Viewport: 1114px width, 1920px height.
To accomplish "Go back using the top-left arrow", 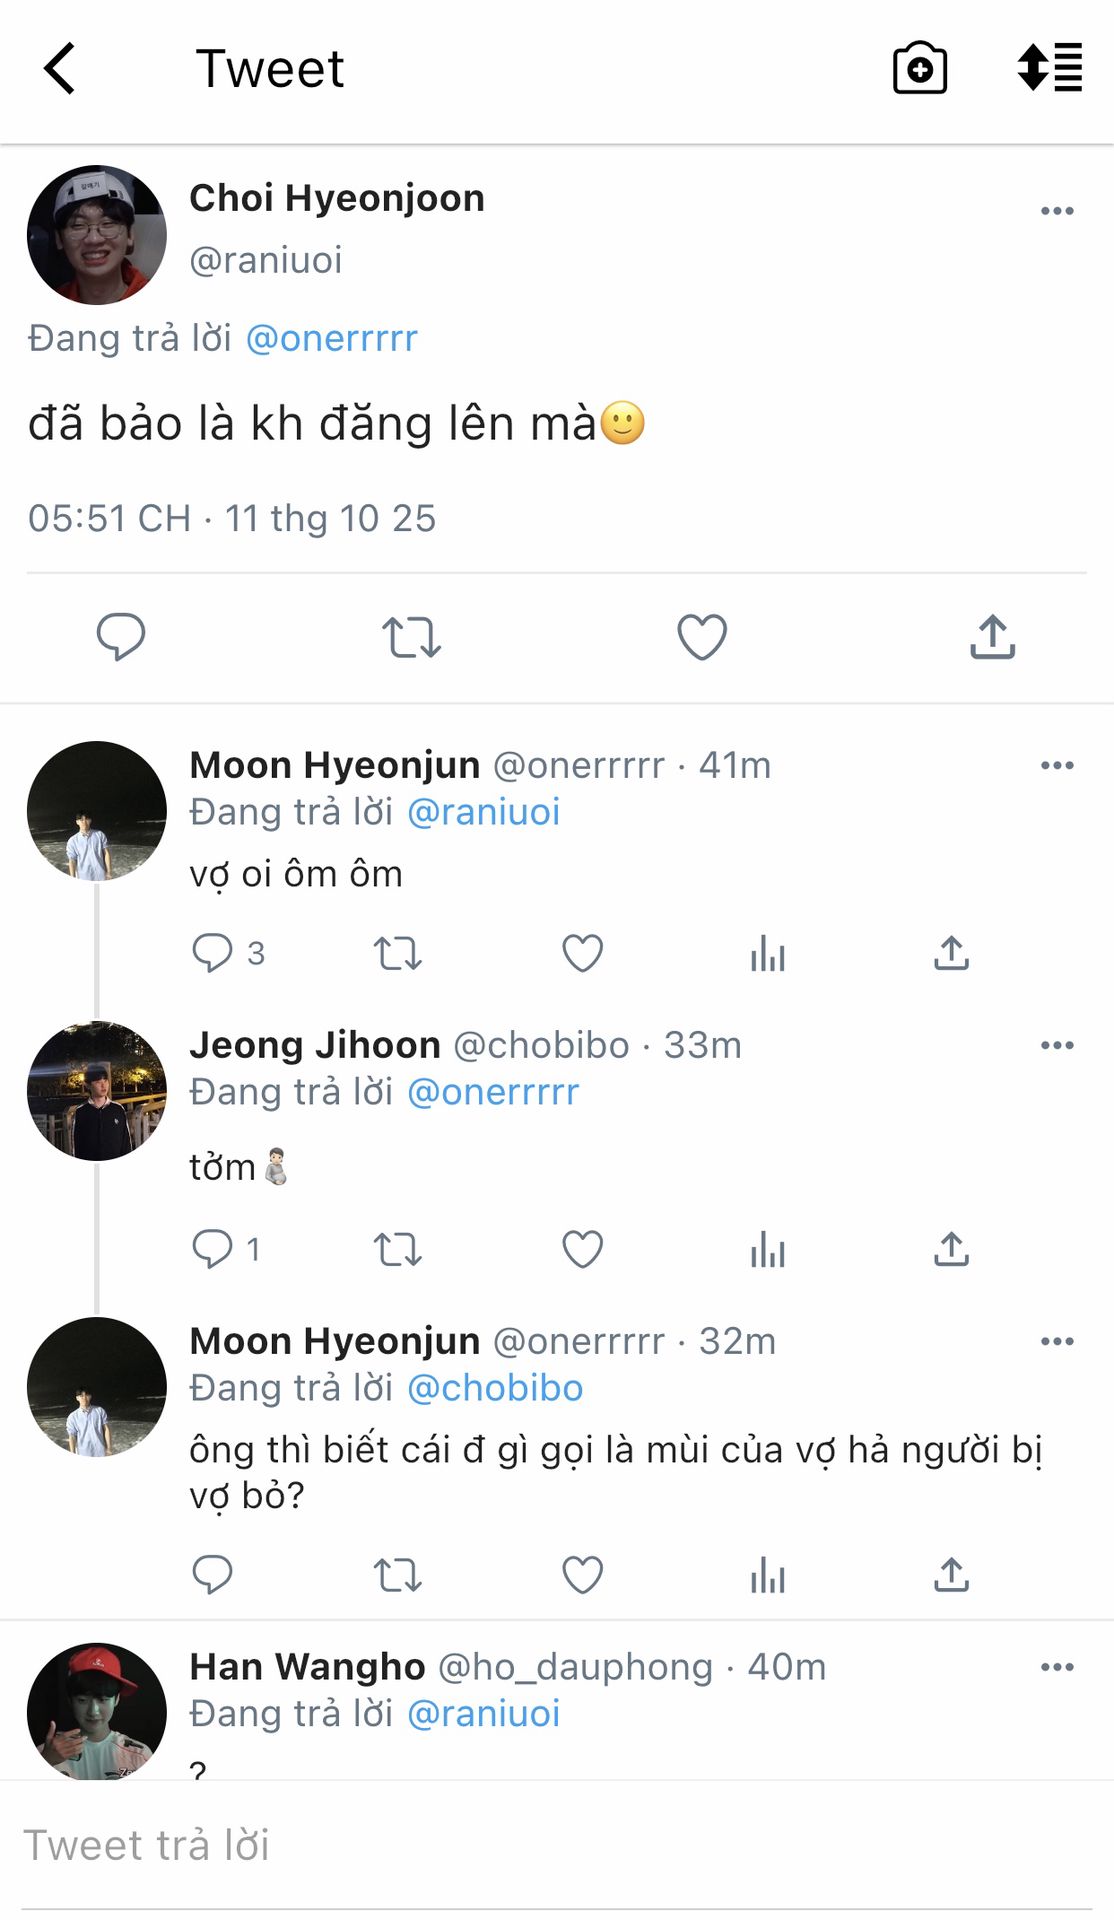I will (x=60, y=69).
